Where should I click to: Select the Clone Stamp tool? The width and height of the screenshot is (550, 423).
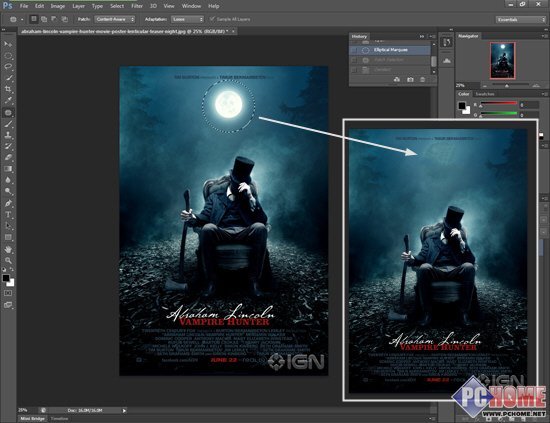(8, 135)
